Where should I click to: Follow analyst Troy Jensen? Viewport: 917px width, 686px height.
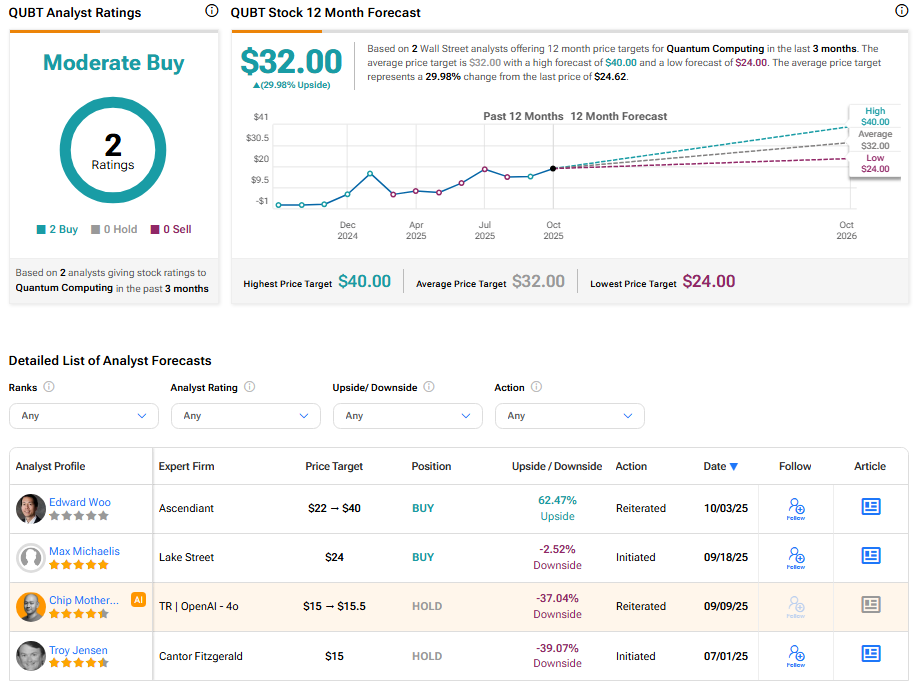point(796,656)
